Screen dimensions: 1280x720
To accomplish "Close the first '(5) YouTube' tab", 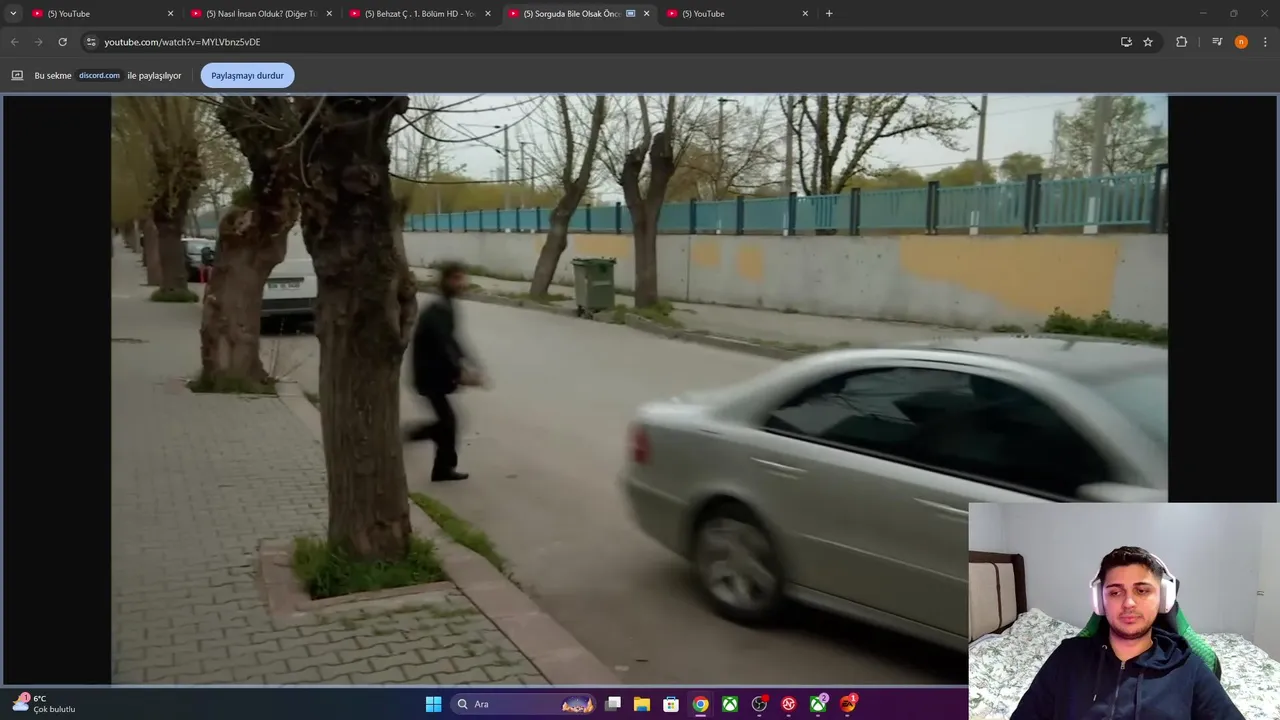I will click(x=170, y=13).
